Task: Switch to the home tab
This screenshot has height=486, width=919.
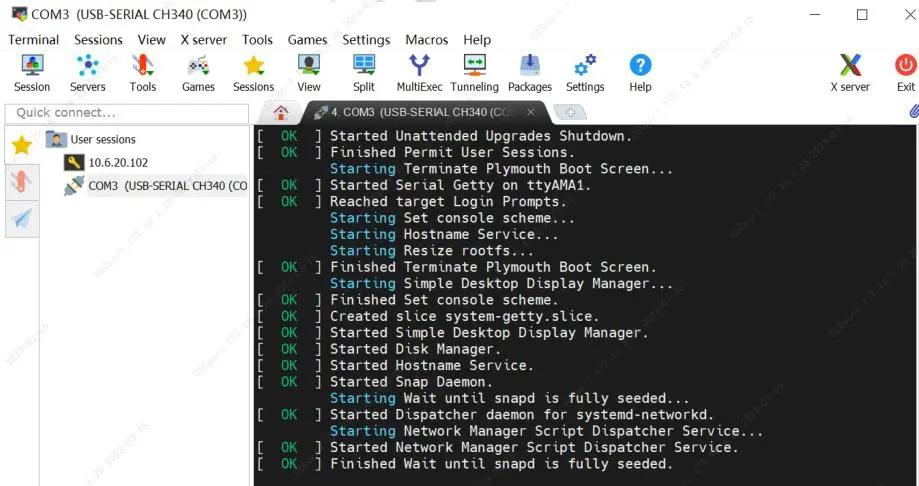Action: (281, 112)
